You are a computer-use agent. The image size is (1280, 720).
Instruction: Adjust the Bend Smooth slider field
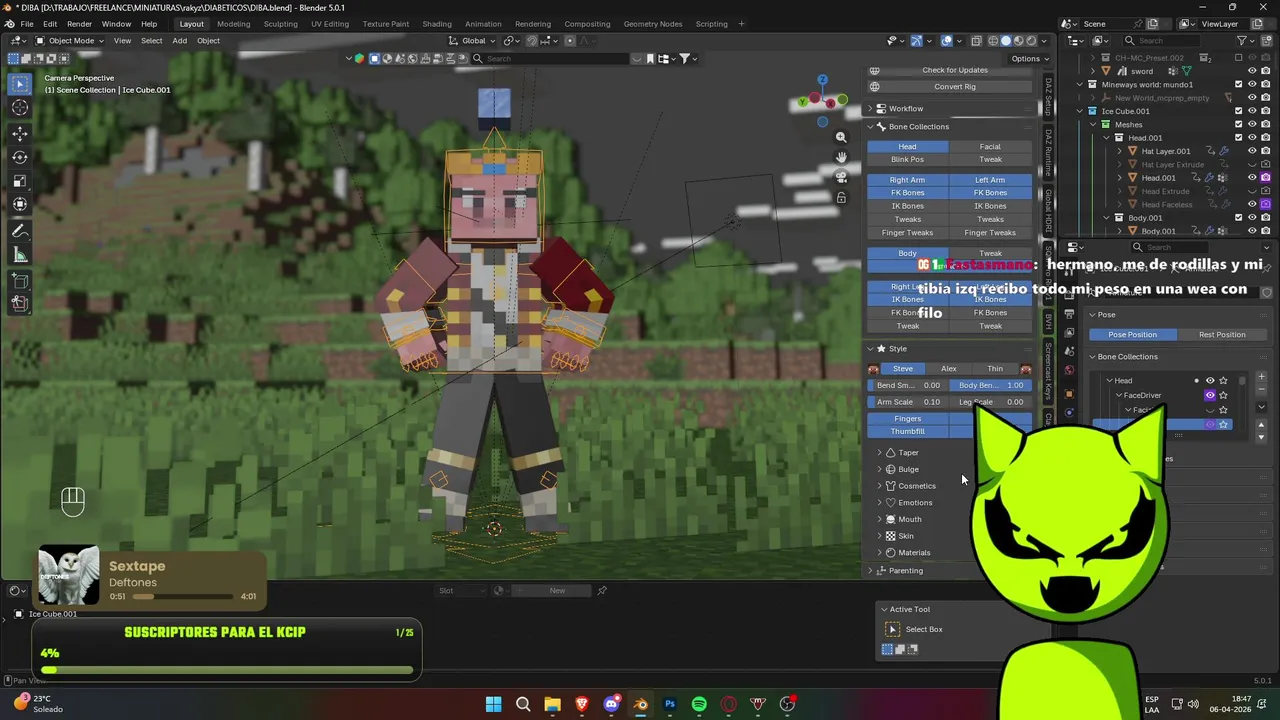pos(908,386)
